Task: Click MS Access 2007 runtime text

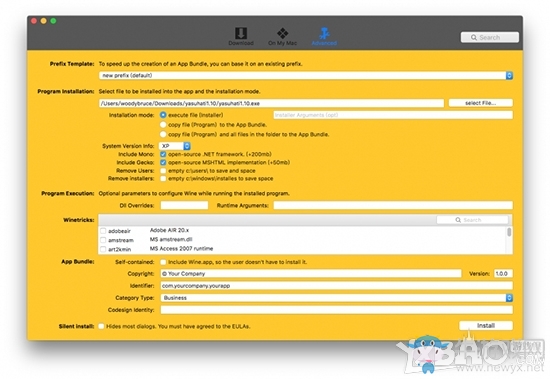Action: (181, 248)
